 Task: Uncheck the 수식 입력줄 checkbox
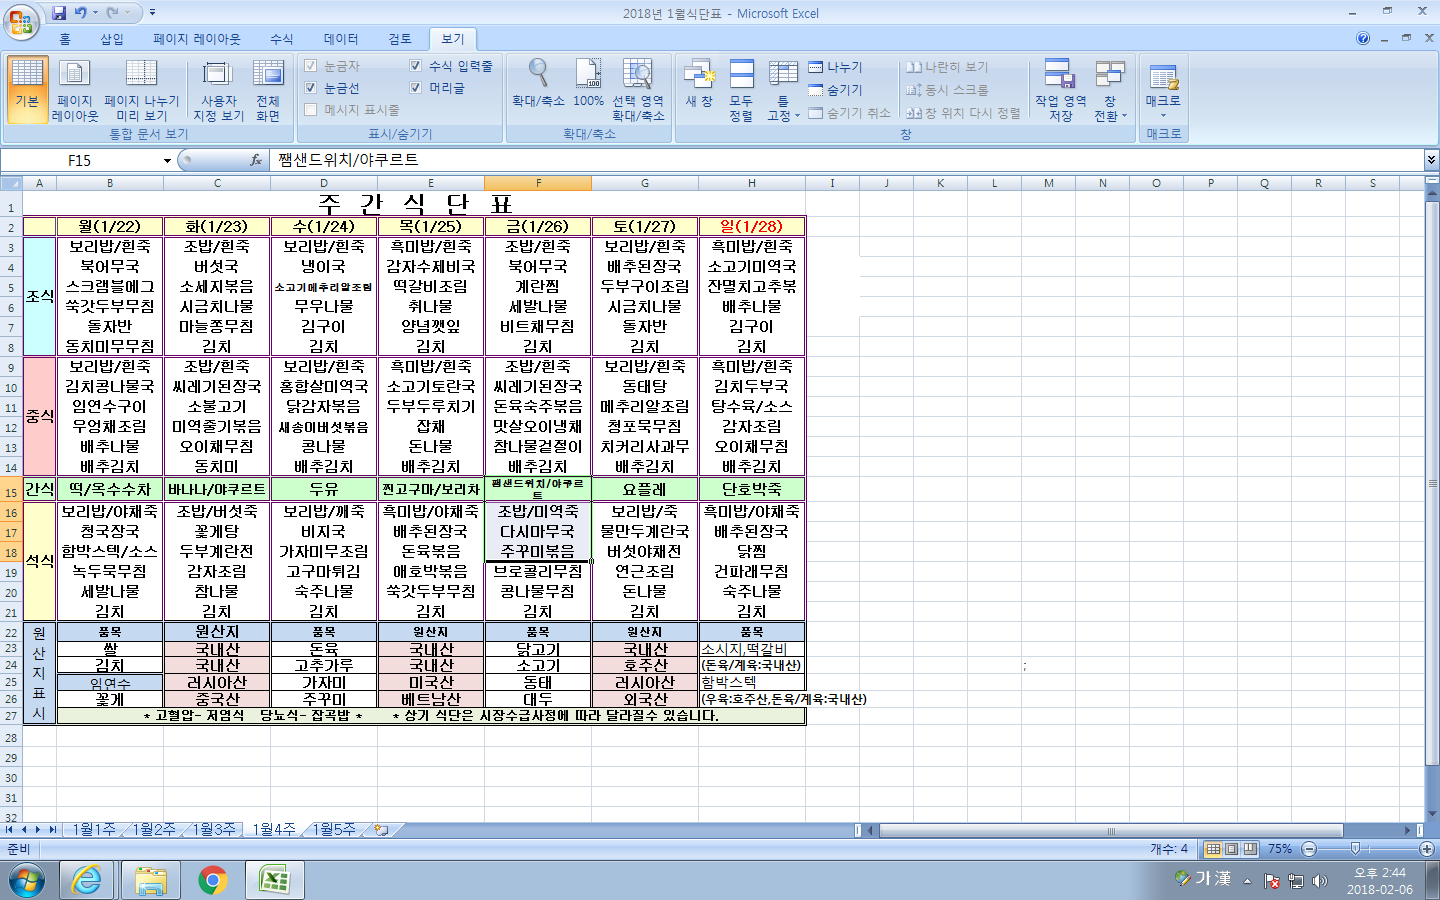tap(415, 66)
